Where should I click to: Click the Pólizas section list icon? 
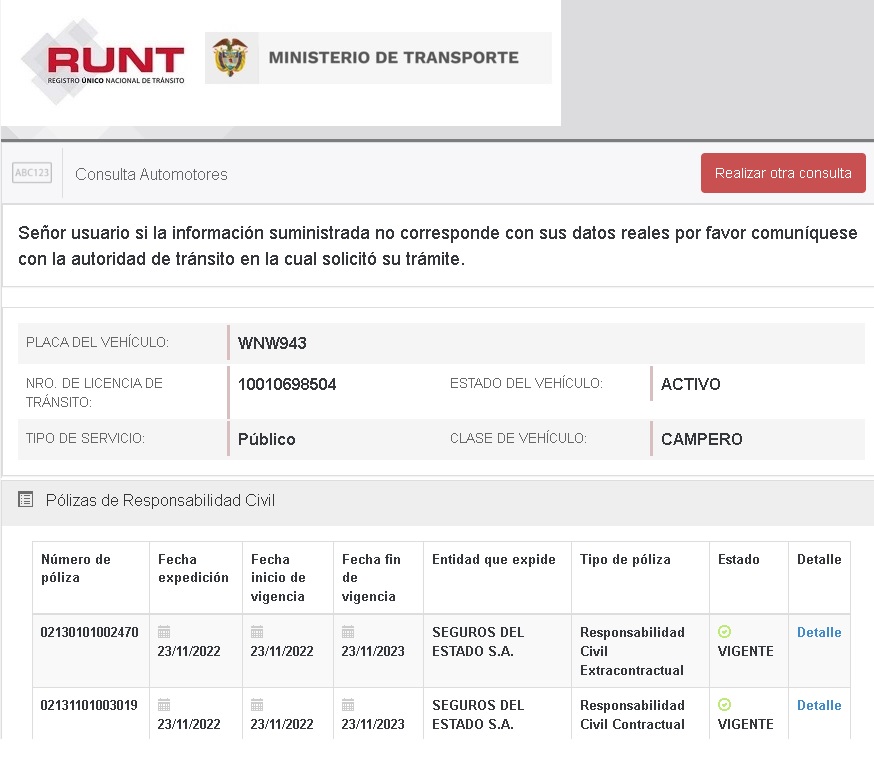click(x=26, y=499)
